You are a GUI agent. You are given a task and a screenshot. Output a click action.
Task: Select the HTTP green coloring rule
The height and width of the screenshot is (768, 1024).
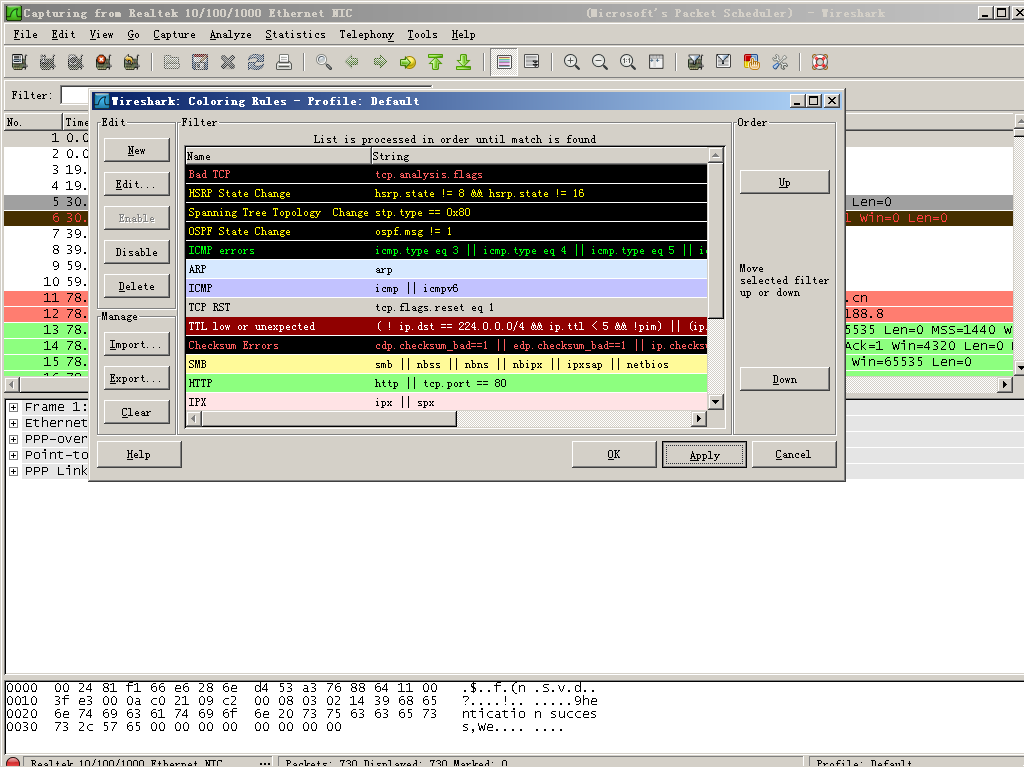[x=447, y=383]
